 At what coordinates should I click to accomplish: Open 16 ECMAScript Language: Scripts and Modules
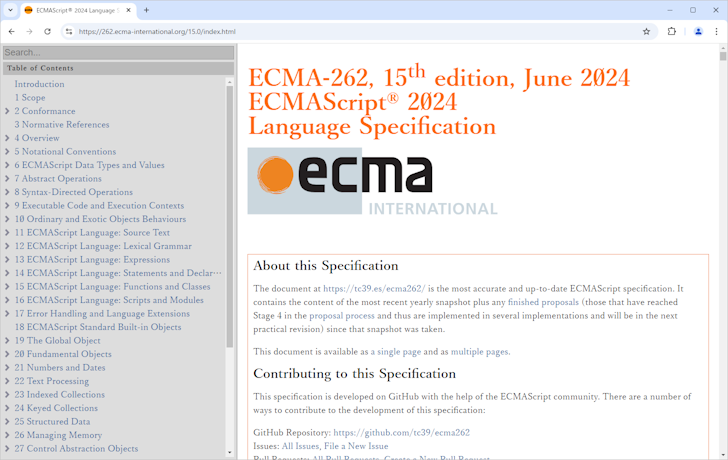coord(109,300)
